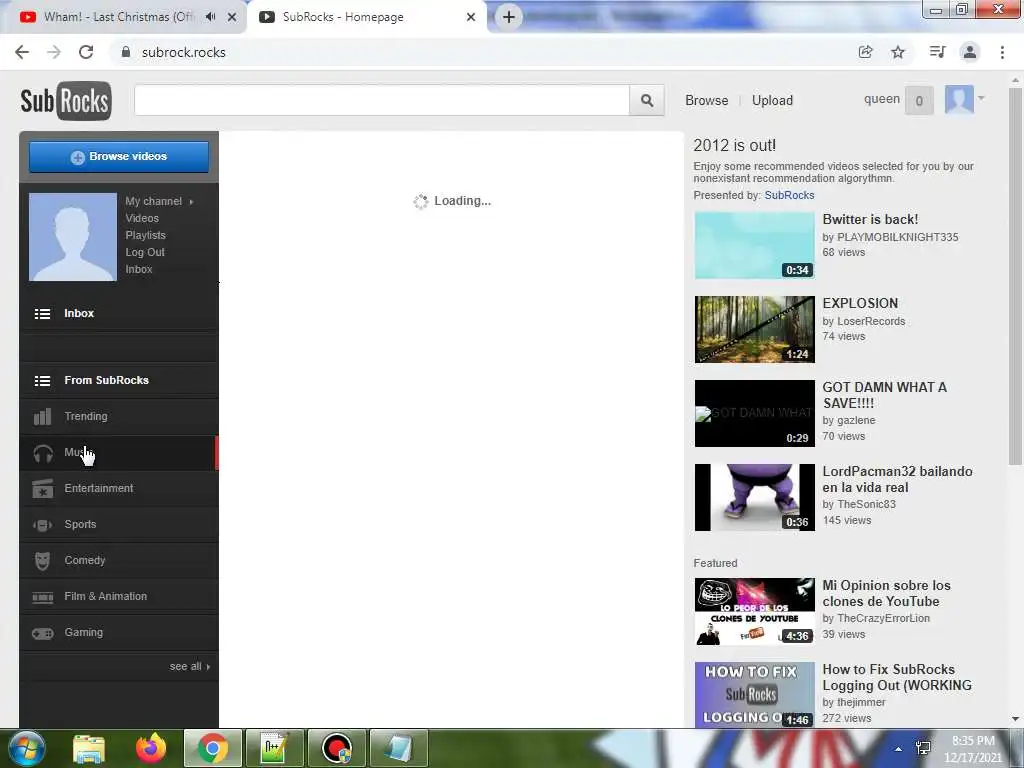This screenshot has height=768, width=1024.
Task: Click the queen username link
Action: pyautogui.click(x=882, y=99)
